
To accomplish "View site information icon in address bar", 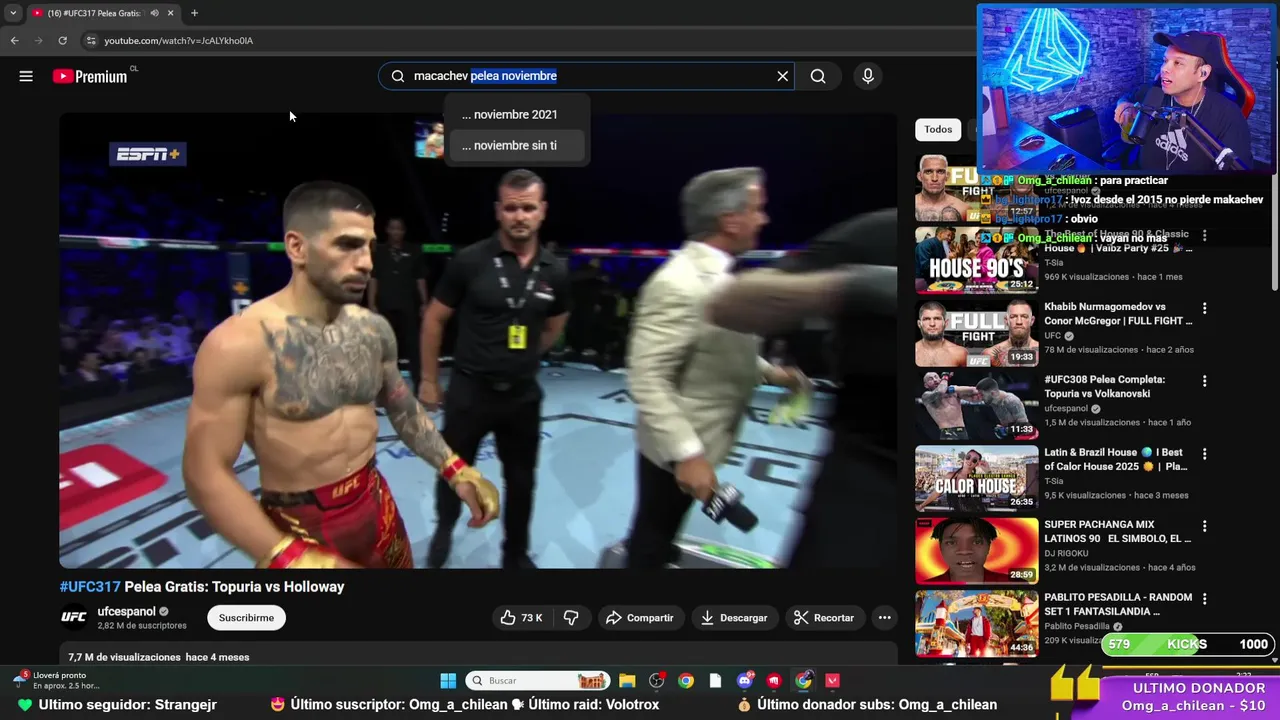I will 90,41.
